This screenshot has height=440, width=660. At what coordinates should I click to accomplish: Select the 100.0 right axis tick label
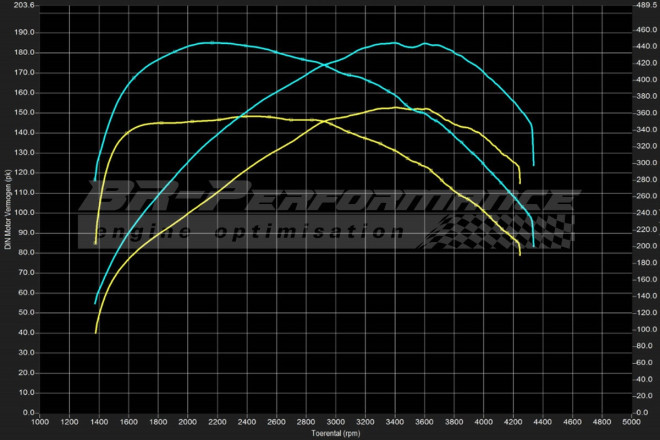click(x=646, y=329)
